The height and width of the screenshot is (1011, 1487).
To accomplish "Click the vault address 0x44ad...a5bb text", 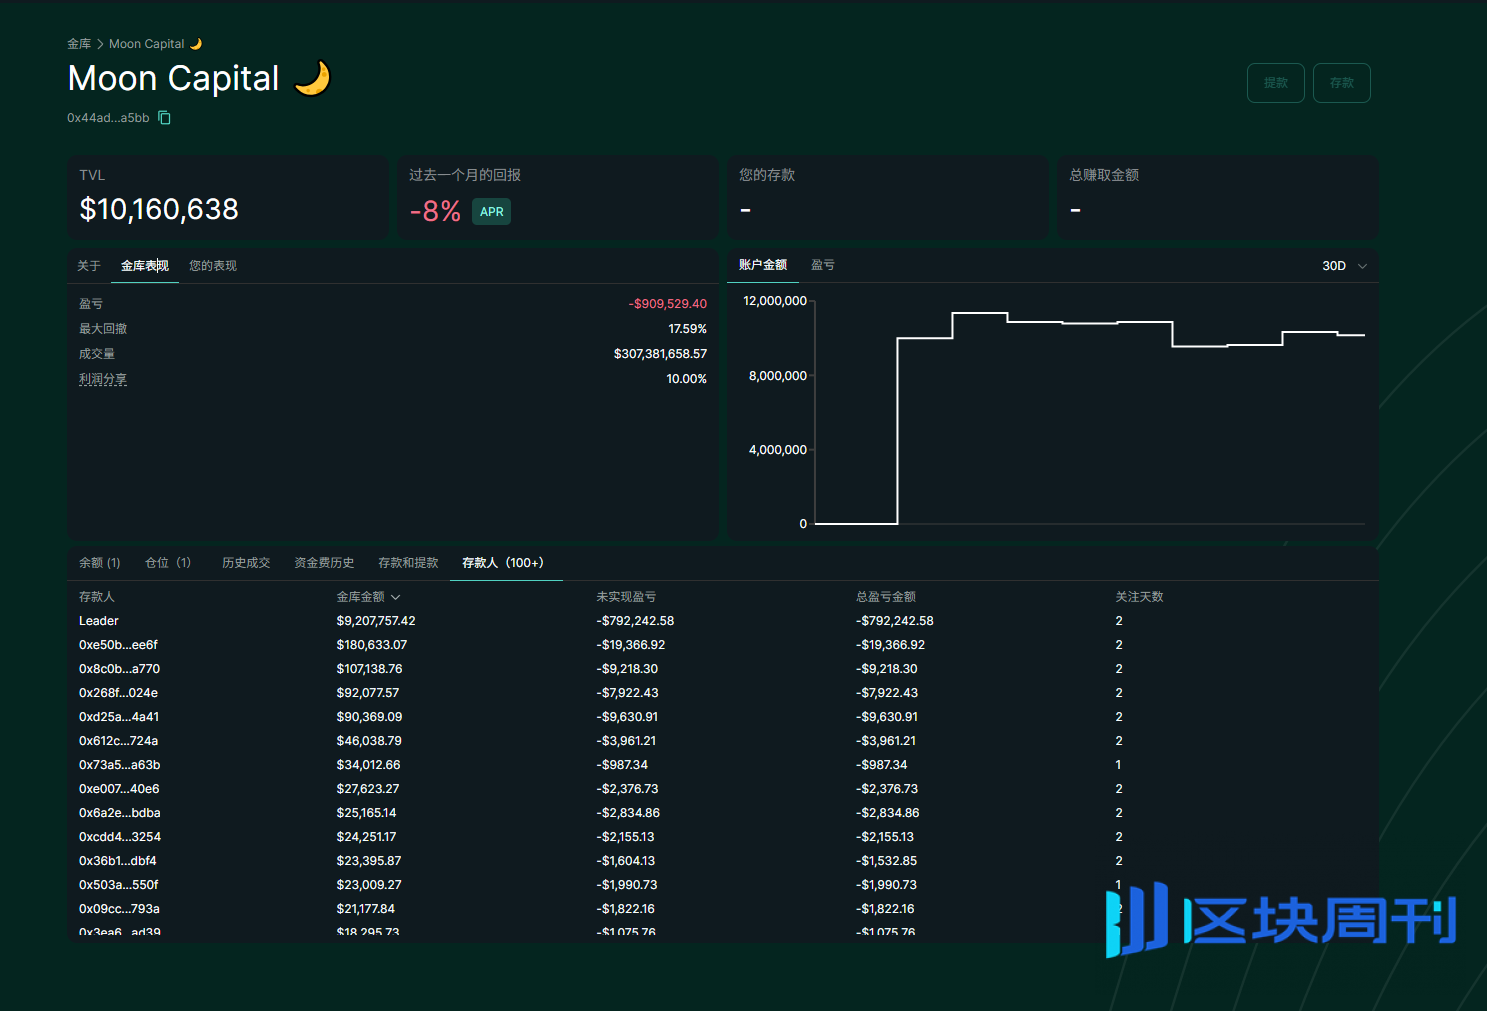I will tap(108, 118).
